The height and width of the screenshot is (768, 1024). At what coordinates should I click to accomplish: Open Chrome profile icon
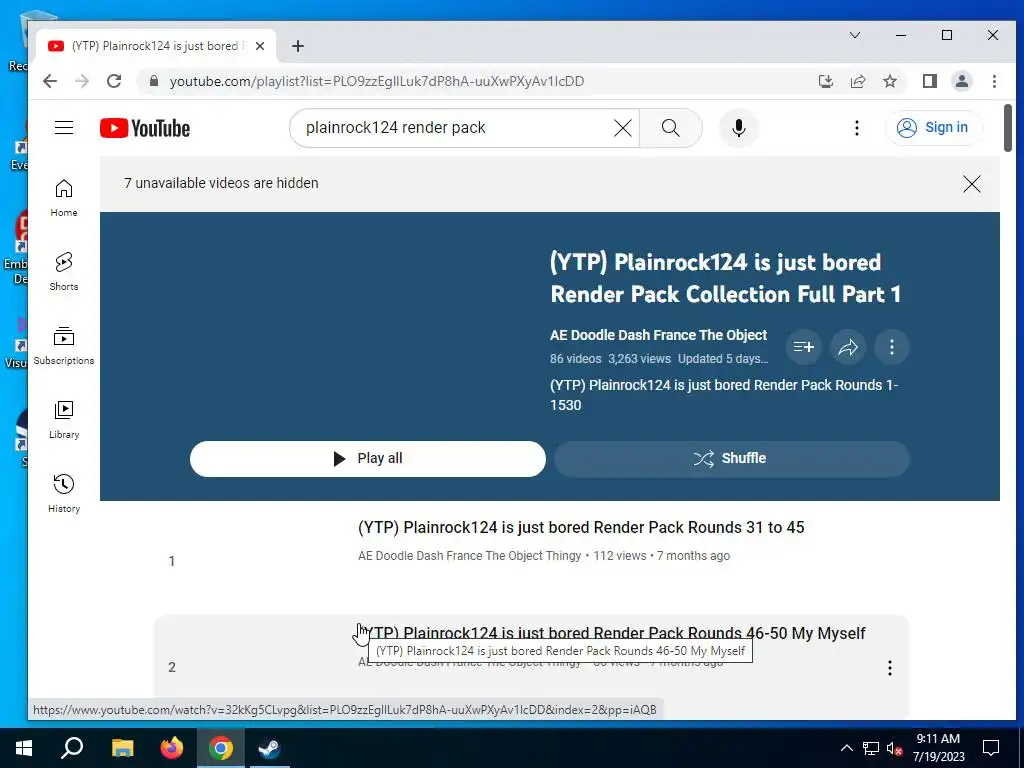pyautogui.click(x=961, y=81)
